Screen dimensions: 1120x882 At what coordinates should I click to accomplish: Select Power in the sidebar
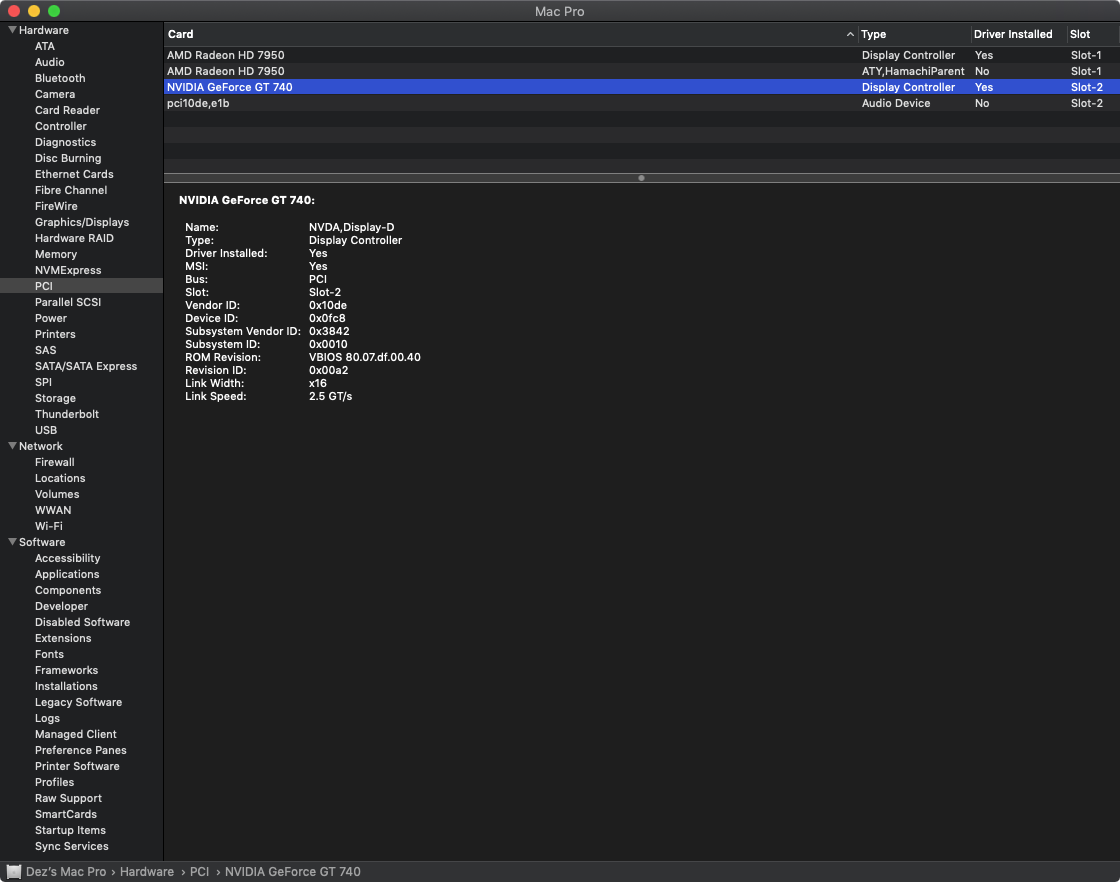(51, 318)
